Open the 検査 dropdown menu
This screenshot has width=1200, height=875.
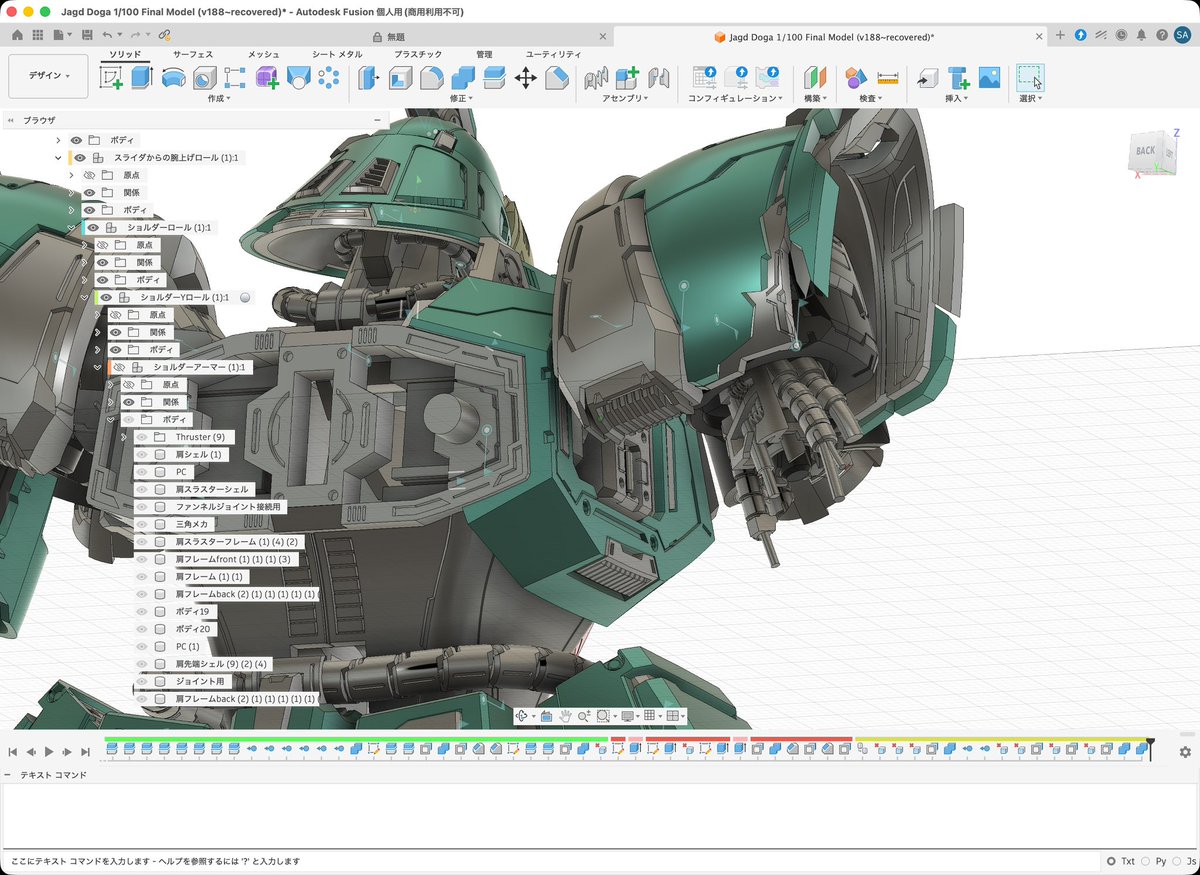(871, 99)
